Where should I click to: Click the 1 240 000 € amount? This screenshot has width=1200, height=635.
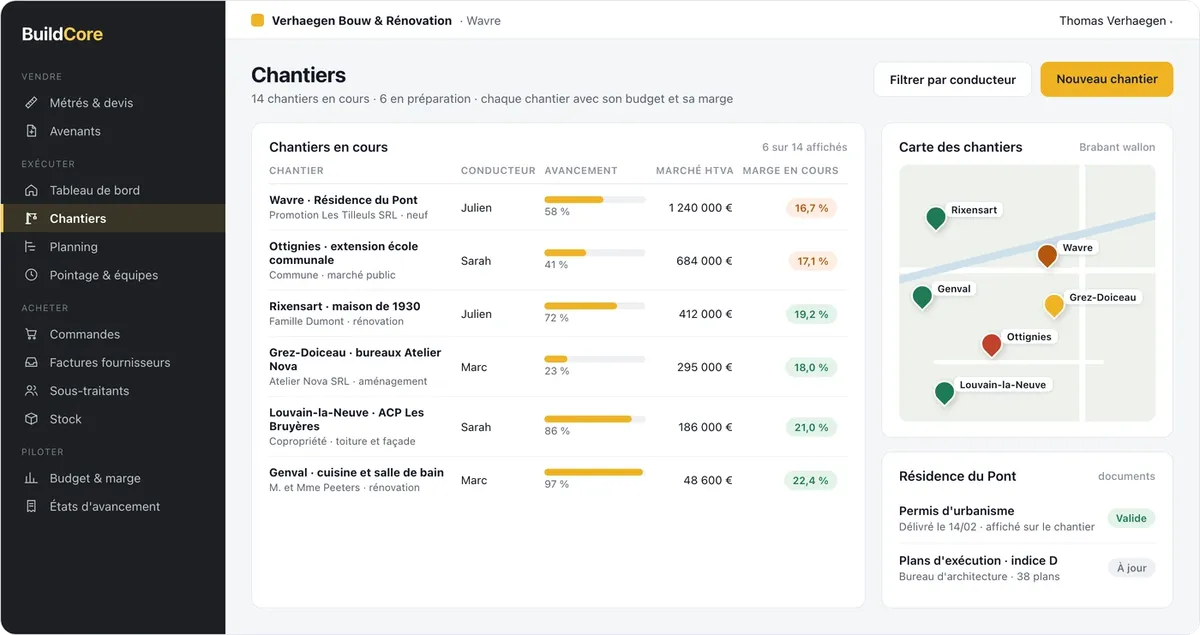(x=700, y=208)
